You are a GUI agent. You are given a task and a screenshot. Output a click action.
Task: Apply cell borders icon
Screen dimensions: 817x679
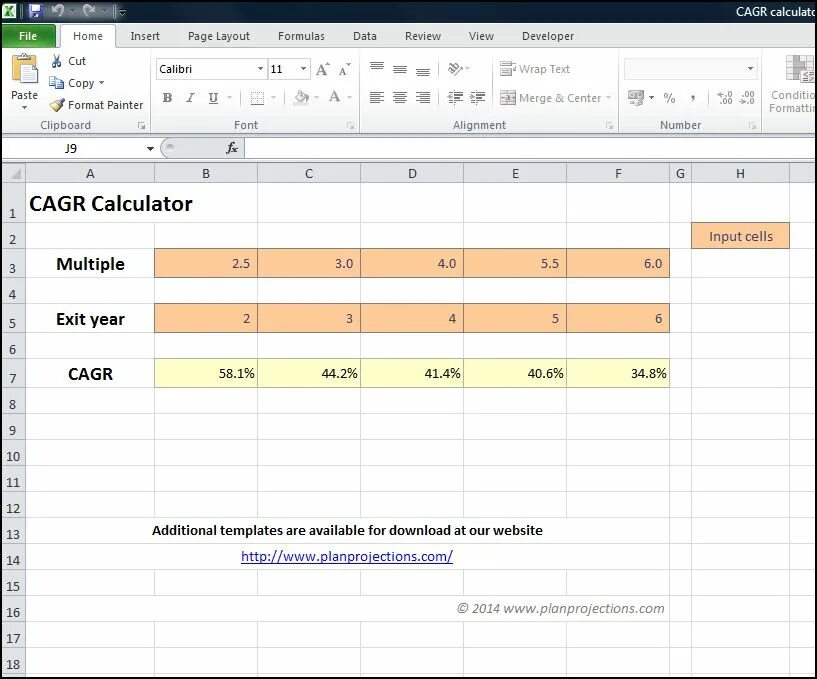pyautogui.click(x=257, y=97)
